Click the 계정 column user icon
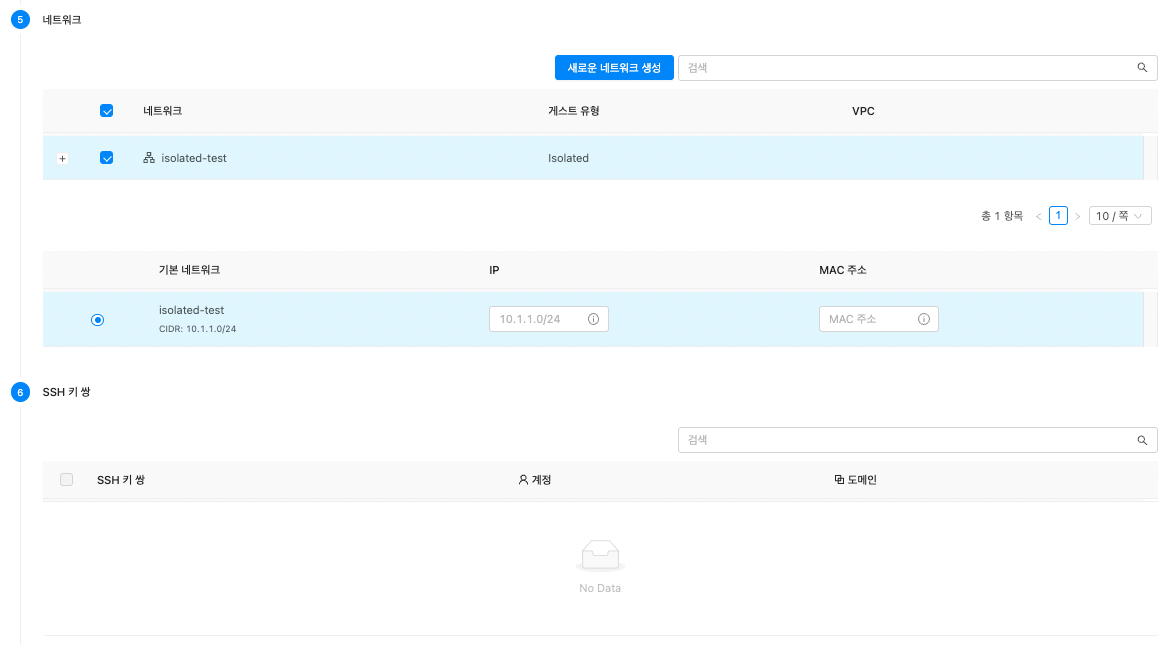This screenshot has height=645, width=1173. (x=523, y=480)
